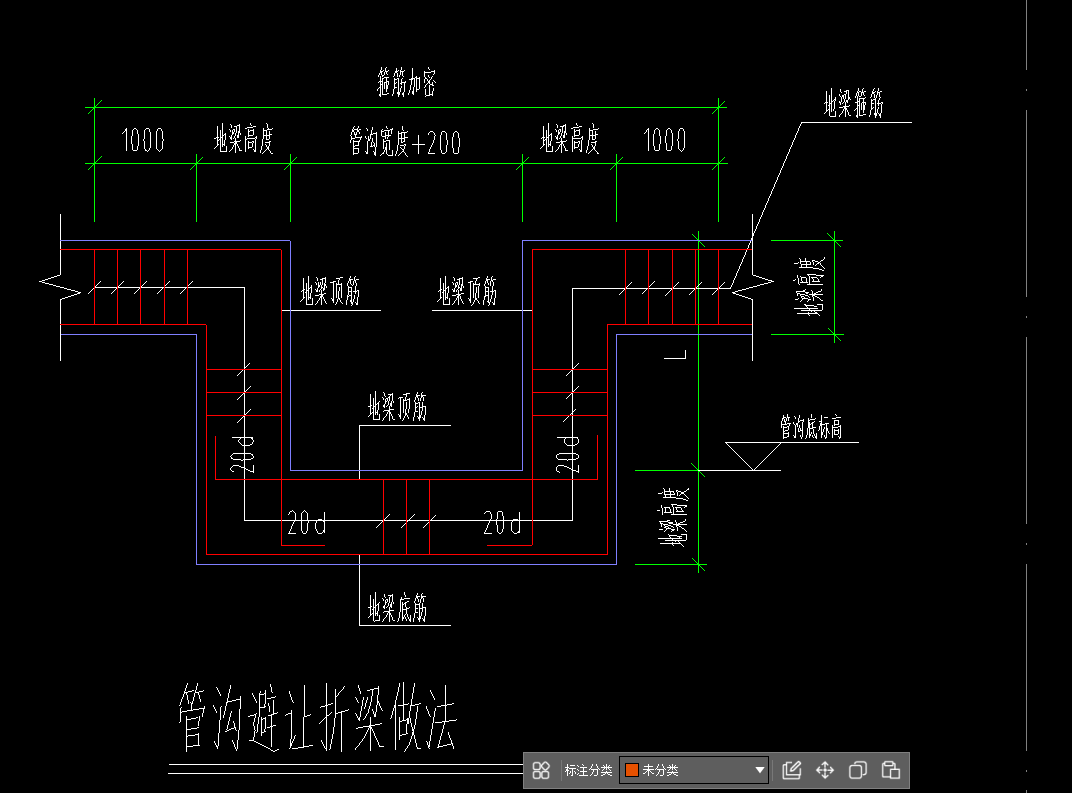Select the 地梁底筋 label below the beam

[397, 607]
